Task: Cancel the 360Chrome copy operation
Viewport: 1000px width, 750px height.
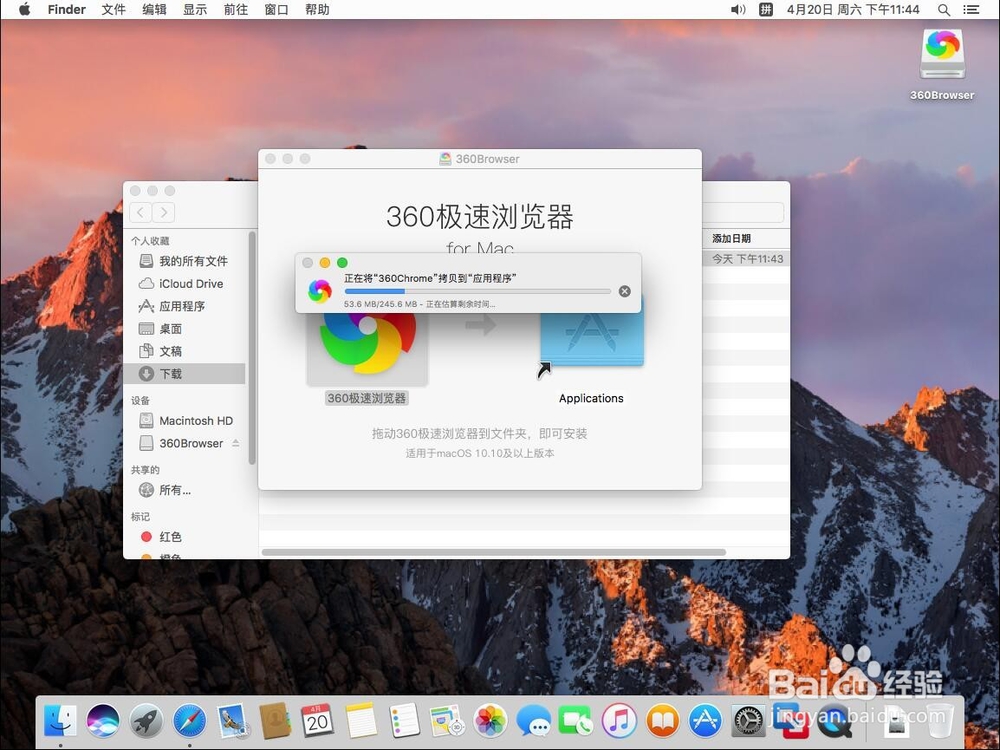Action: click(625, 291)
